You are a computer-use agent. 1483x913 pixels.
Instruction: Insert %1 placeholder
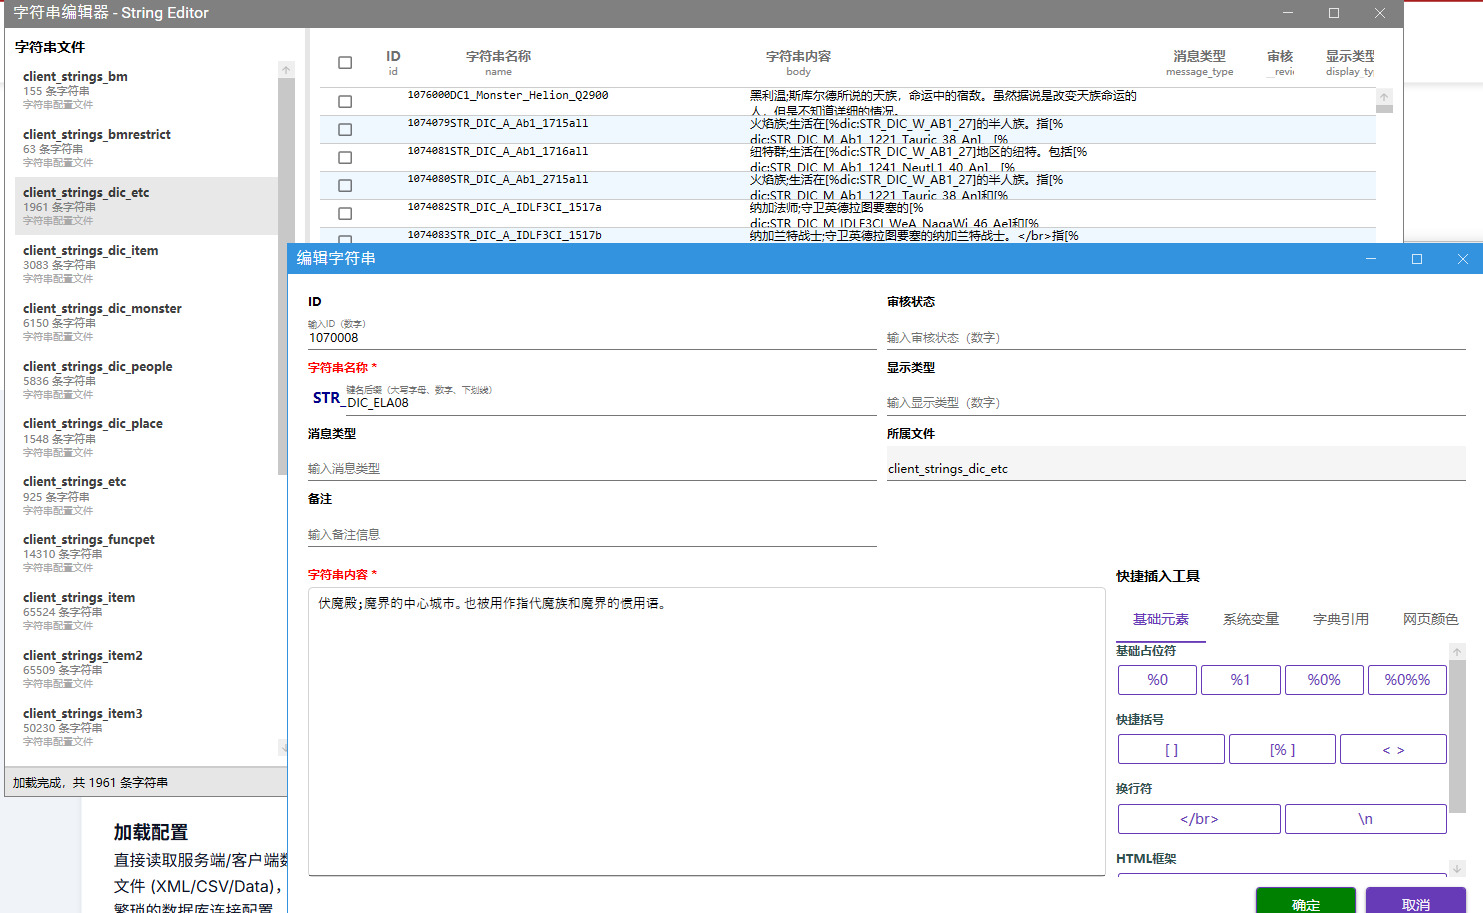(x=1240, y=680)
